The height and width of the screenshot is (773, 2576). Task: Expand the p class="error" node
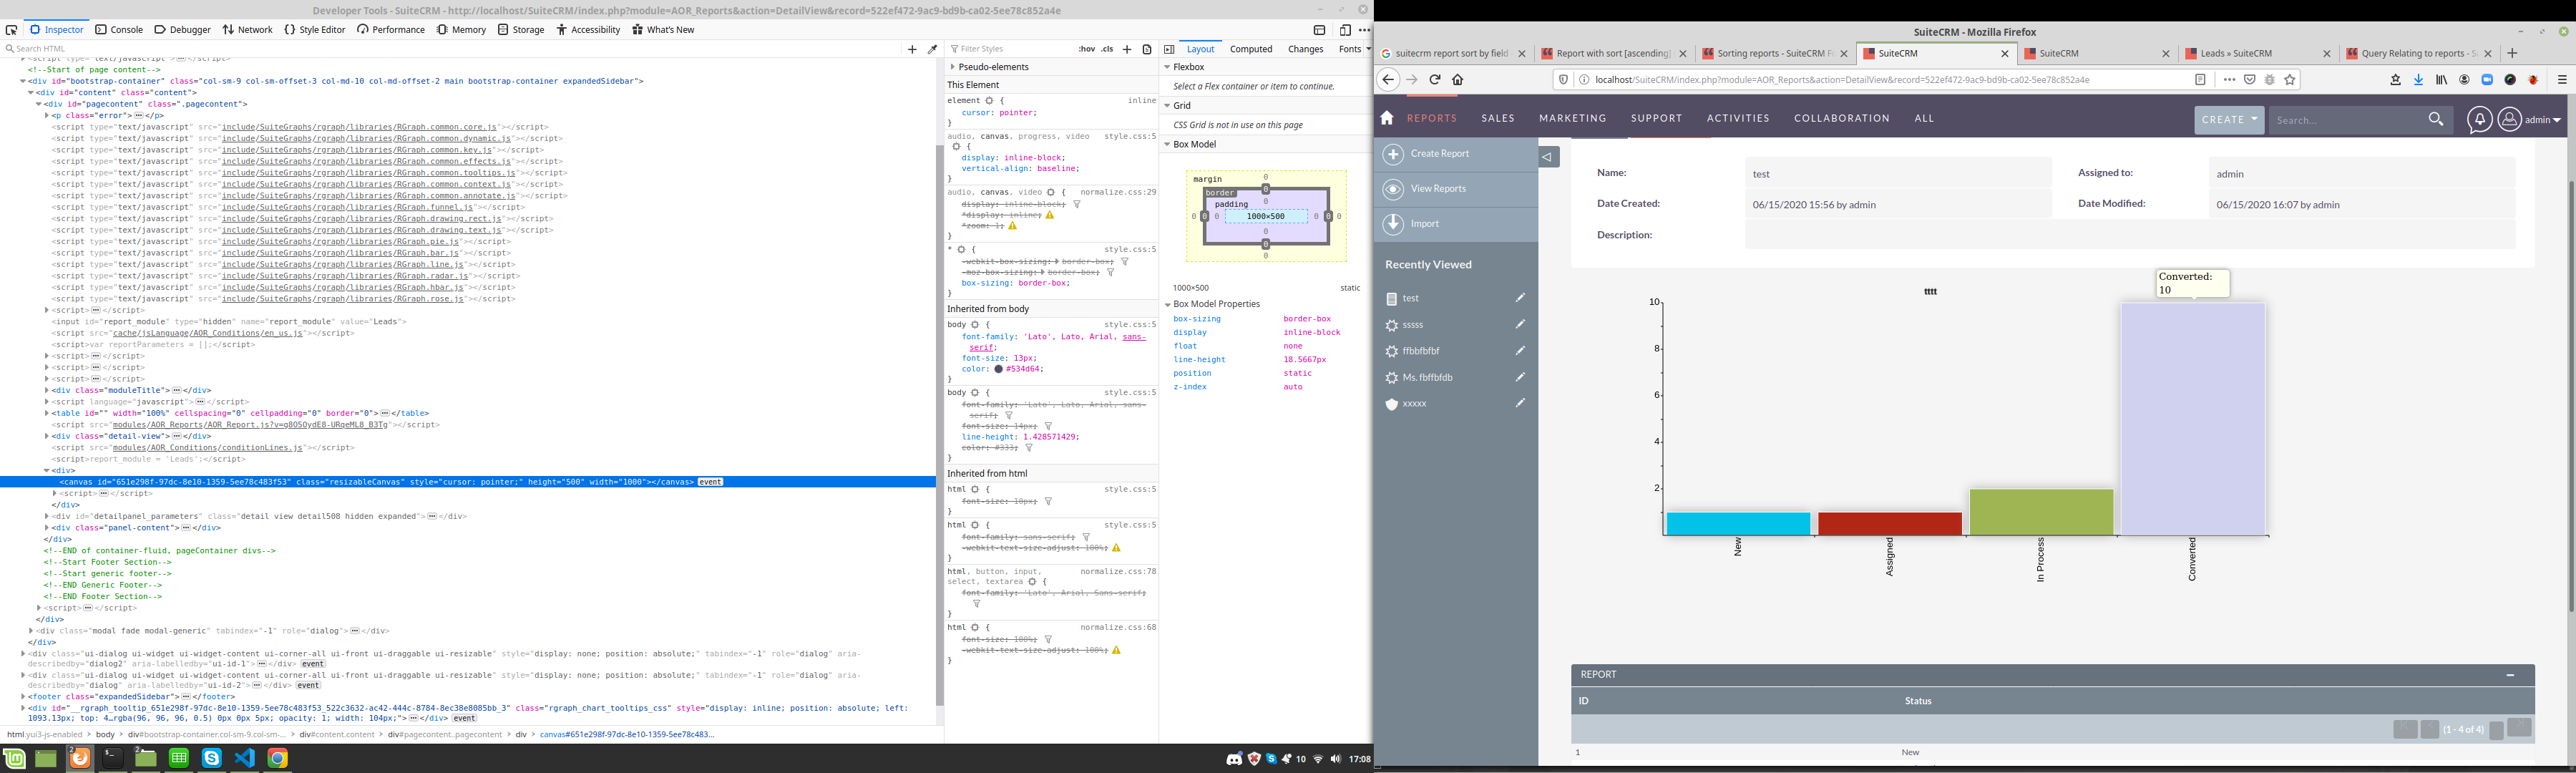(47, 115)
